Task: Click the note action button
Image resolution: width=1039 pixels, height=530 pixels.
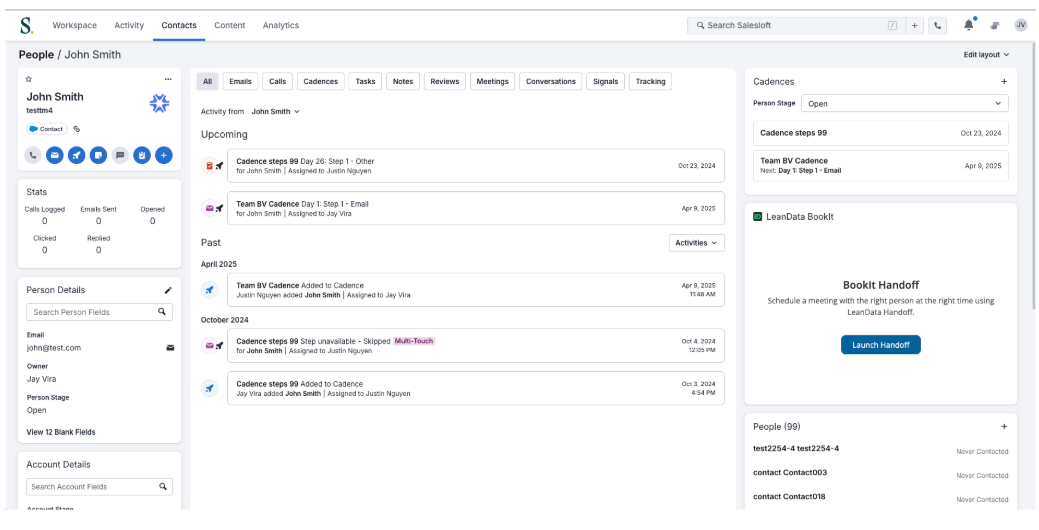Action: (x=98, y=156)
